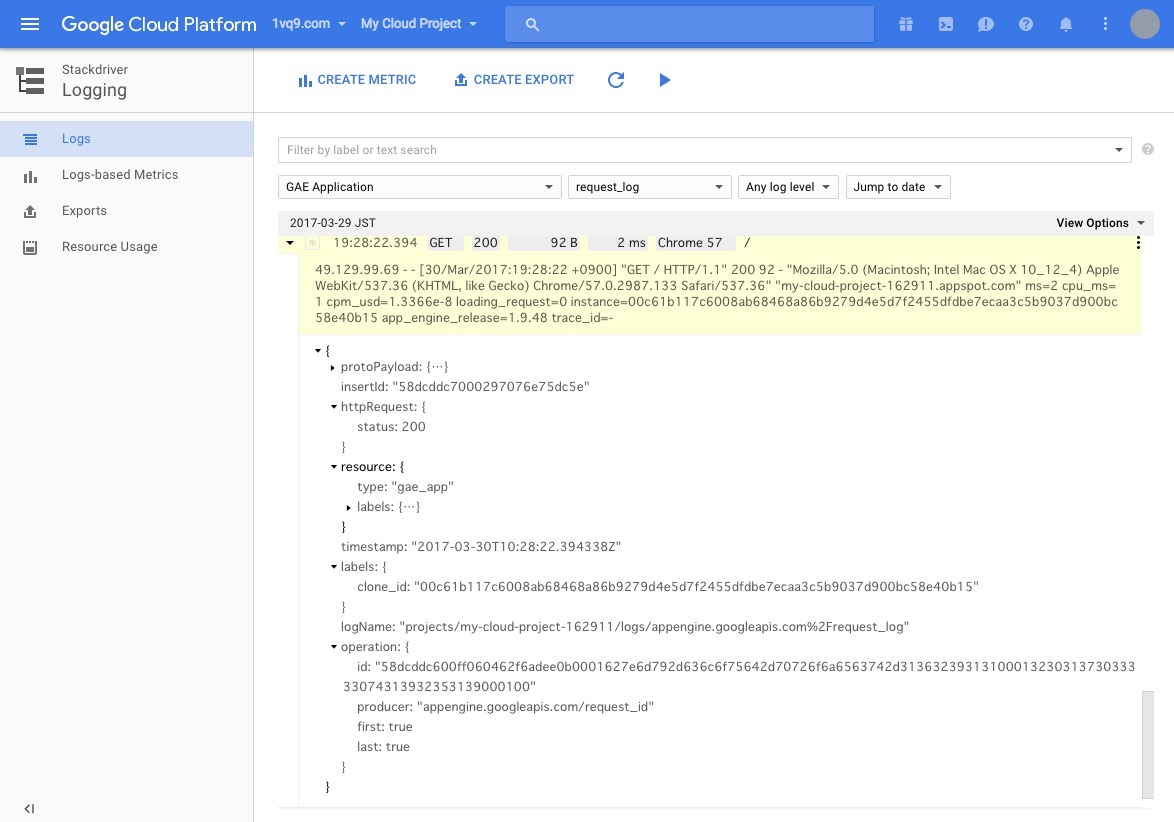Click the type "gae_app" field
1174x822 pixels.
click(405, 487)
